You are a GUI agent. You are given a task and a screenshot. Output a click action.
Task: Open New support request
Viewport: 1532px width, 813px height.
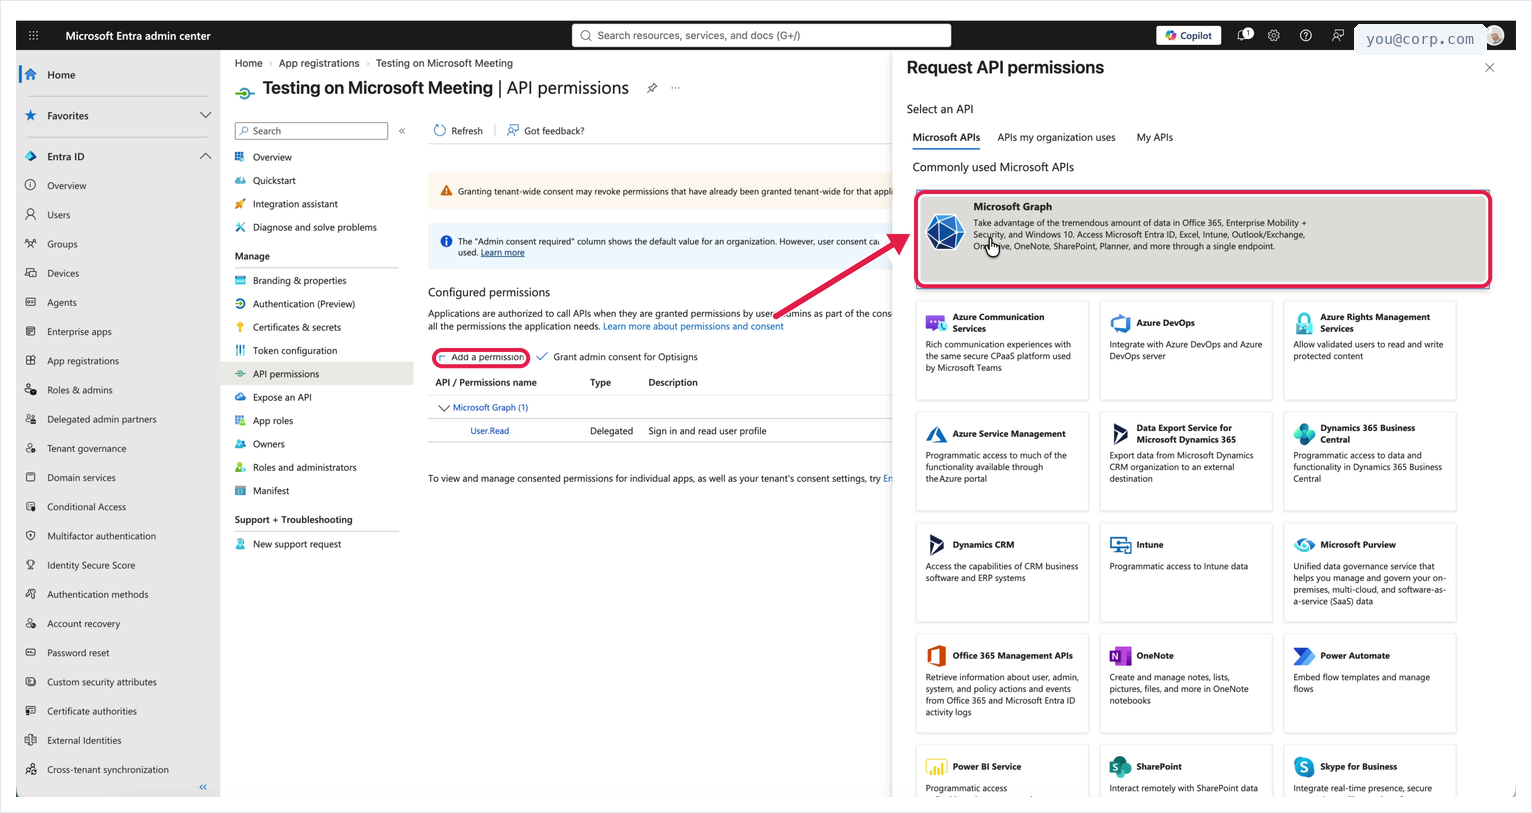pos(297,544)
